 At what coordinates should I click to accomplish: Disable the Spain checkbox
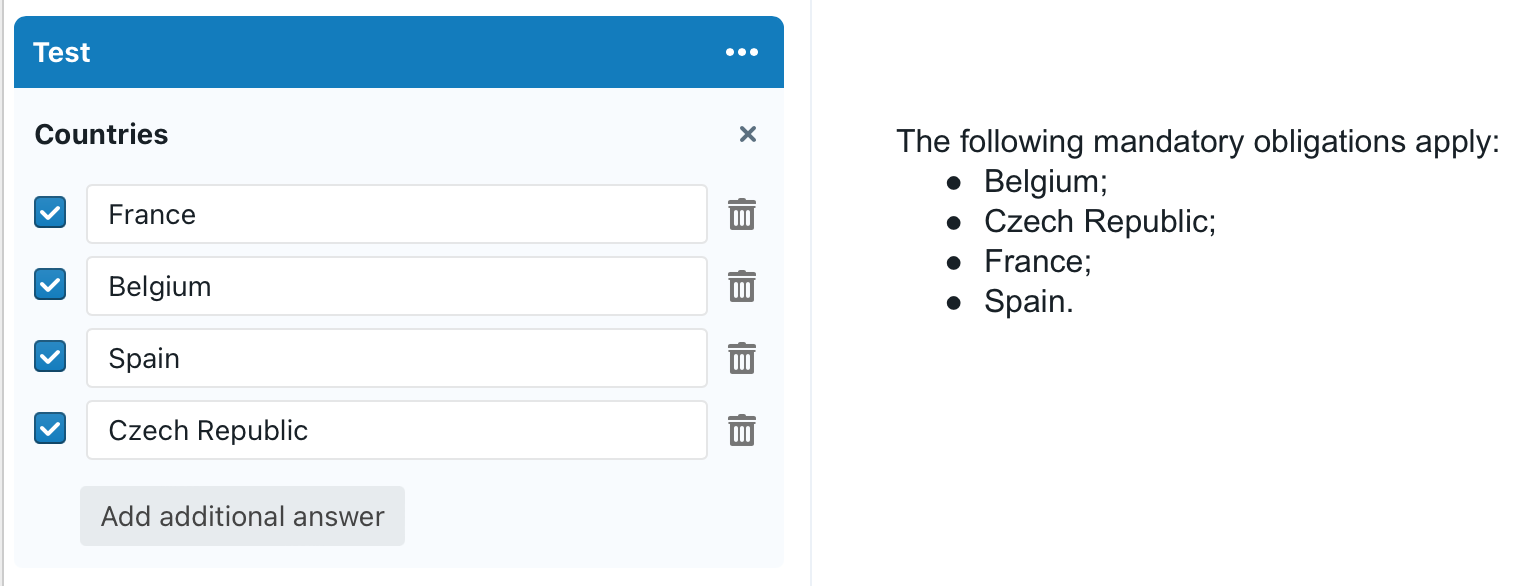coord(50,357)
